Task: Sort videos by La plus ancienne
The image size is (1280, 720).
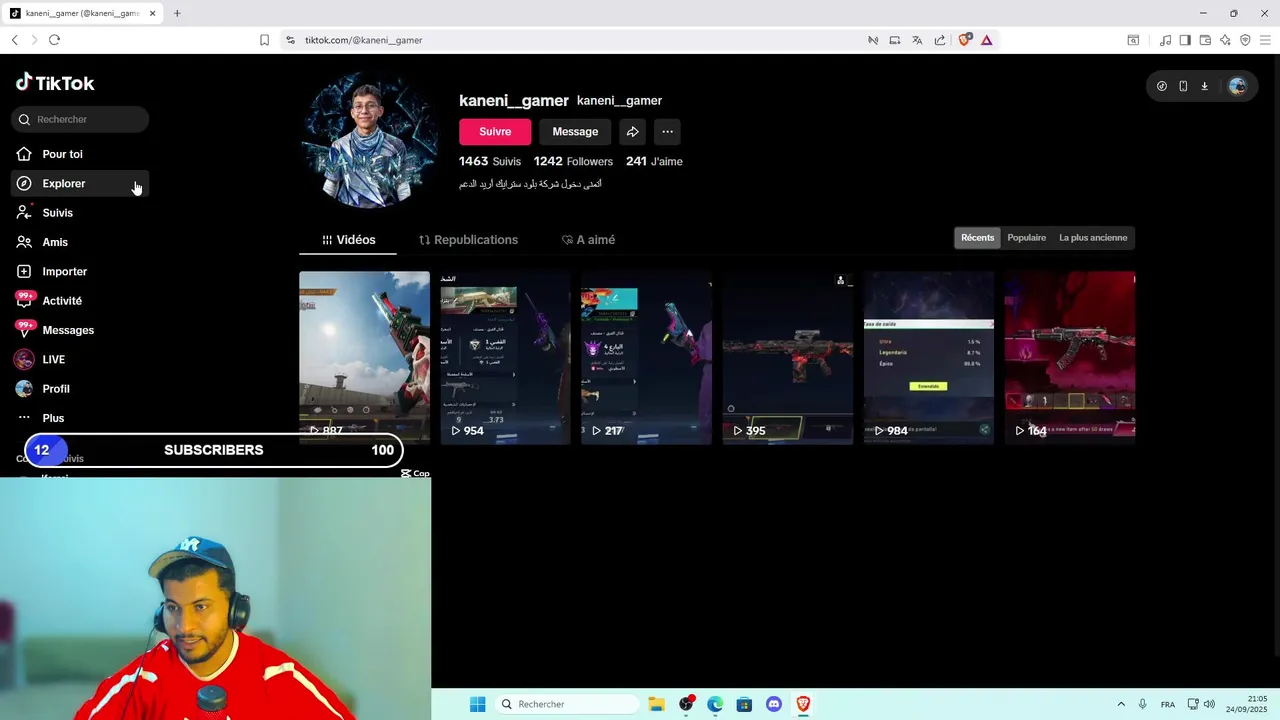Action: click(1093, 238)
